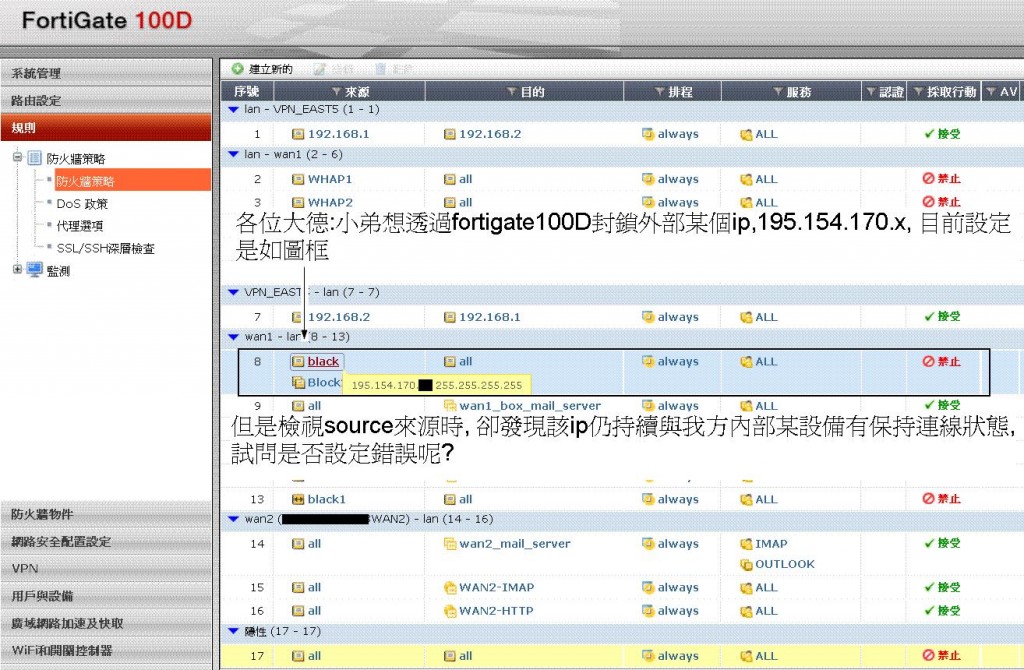The image size is (1024, 670).
Task: Click the IMAP service in rule 14
Action: (771, 543)
